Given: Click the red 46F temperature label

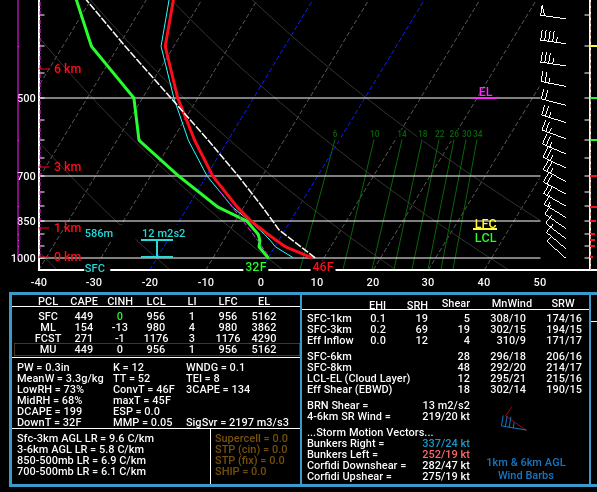Looking at the screenshot, I should tap(323, 267).
